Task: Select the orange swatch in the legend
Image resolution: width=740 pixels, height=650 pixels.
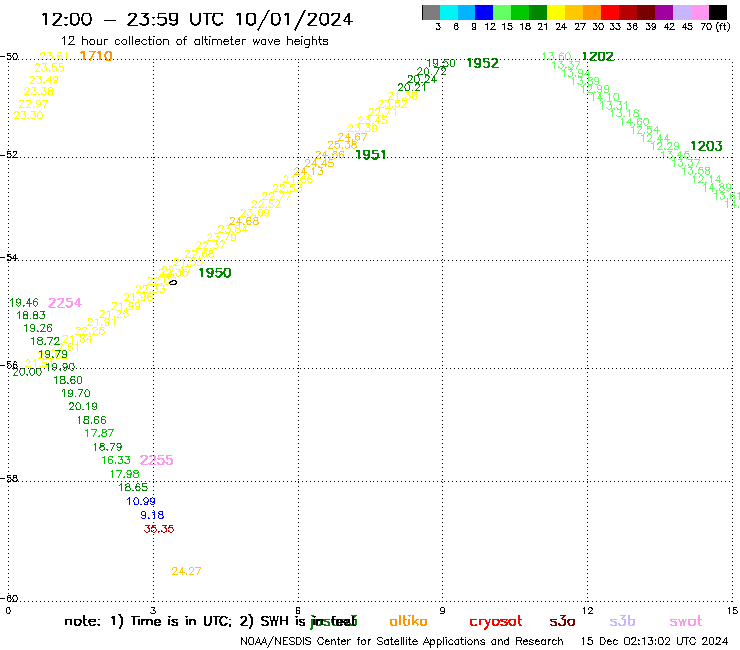Action: pyautogui.click(x=592, y=12)
